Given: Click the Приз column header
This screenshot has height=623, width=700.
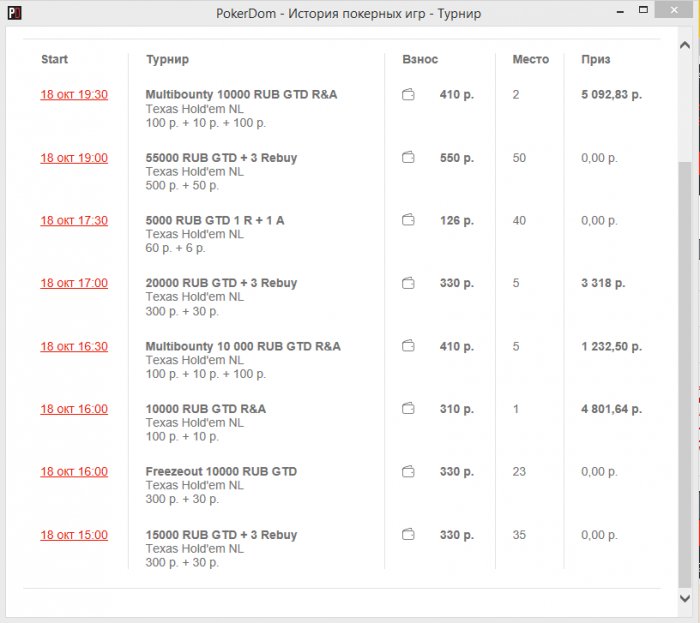Looking at the screenshot, I should tap(596, 60).
